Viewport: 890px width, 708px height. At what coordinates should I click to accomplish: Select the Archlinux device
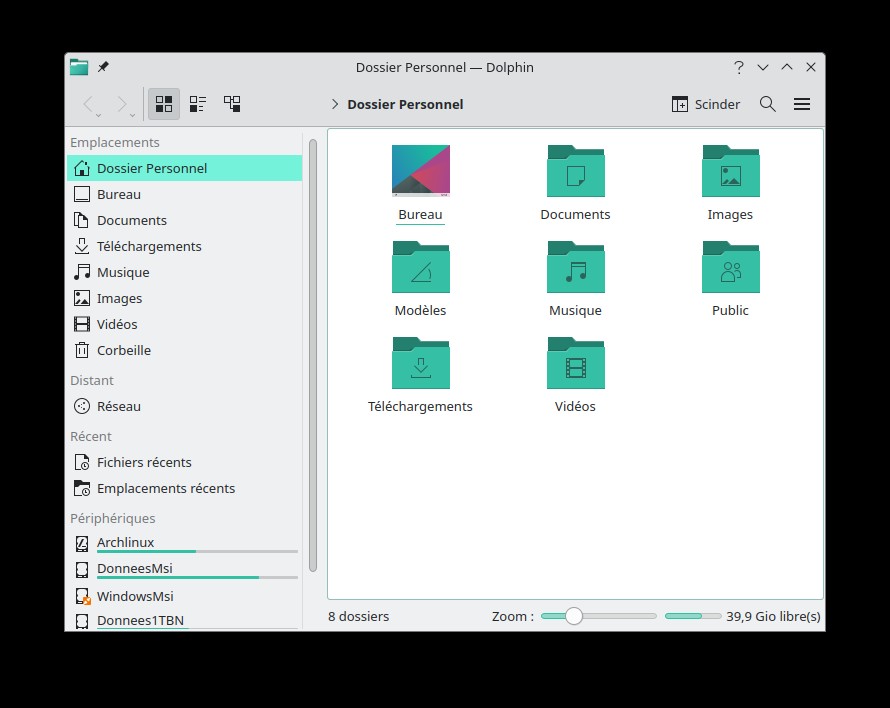coord(184,543)
